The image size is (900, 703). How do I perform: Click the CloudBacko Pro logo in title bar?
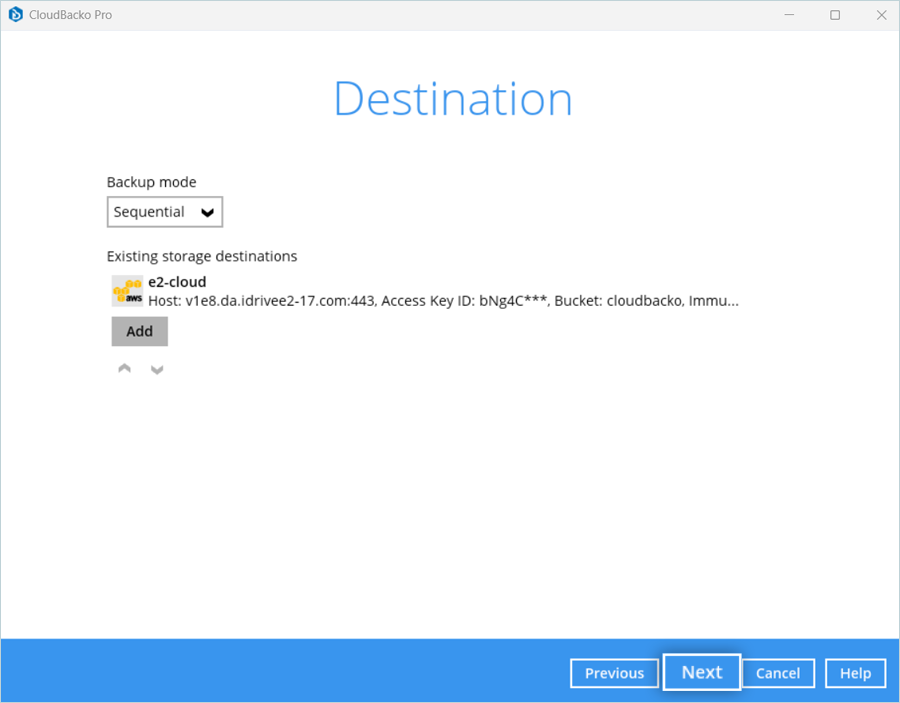click(15, 15)
